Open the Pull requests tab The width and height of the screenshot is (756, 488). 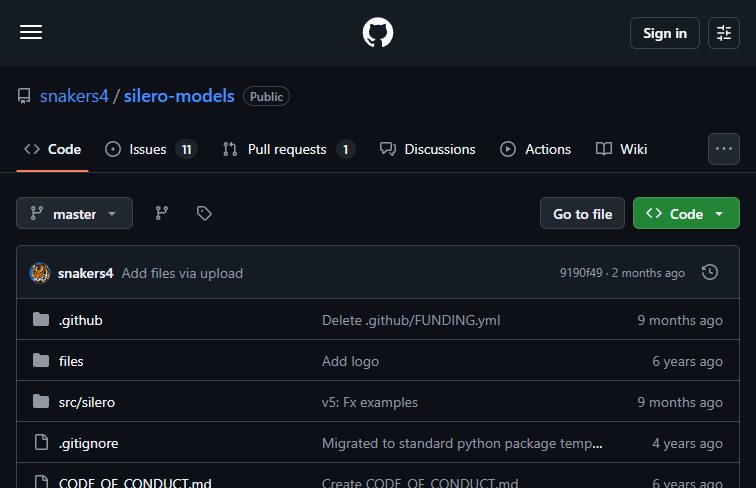click(289, 149)
